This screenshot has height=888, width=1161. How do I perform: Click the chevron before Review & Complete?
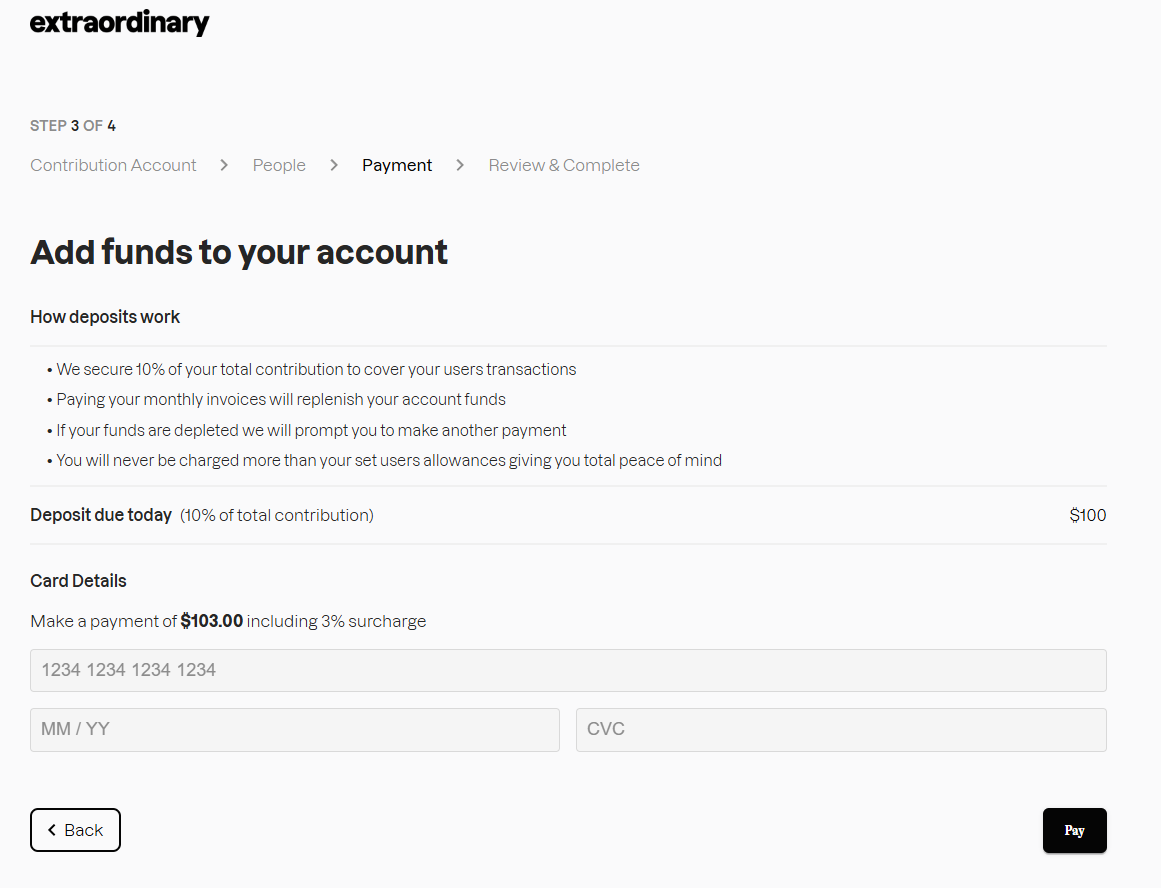460,165
